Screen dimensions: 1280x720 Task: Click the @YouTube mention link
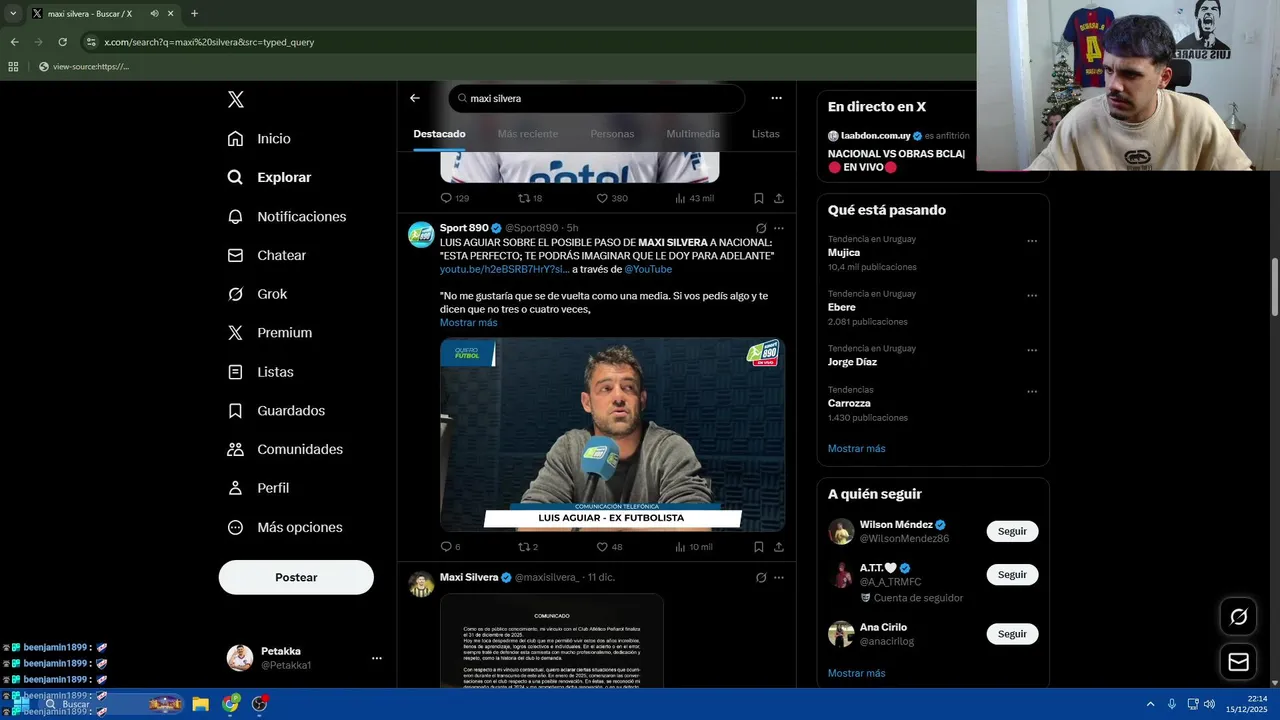pyautogui.click(x=648, y=269)
